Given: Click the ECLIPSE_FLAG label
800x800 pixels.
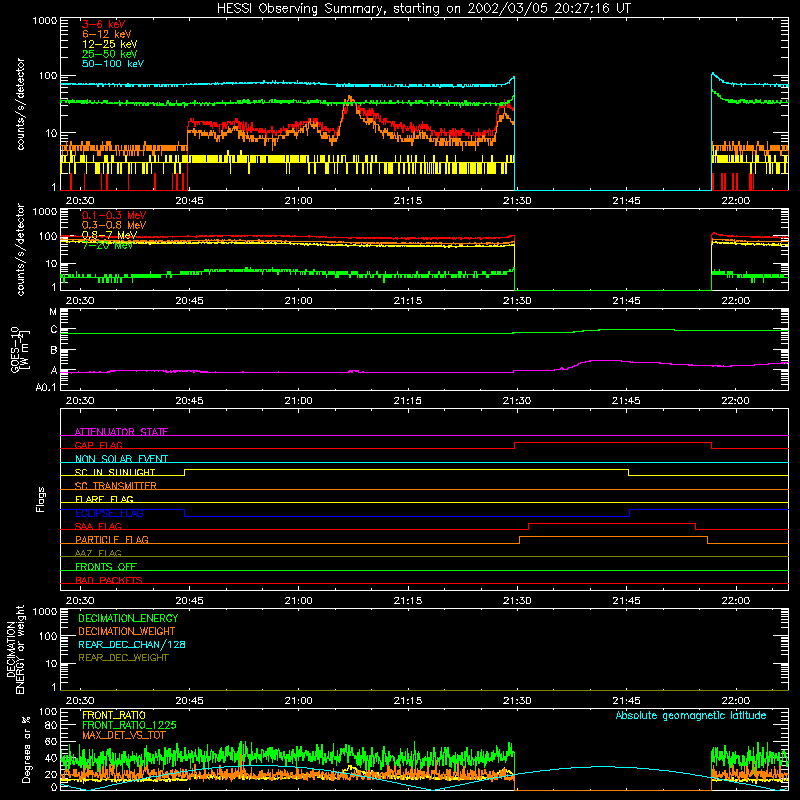Looking at the screenshot, I should (109, 513).
